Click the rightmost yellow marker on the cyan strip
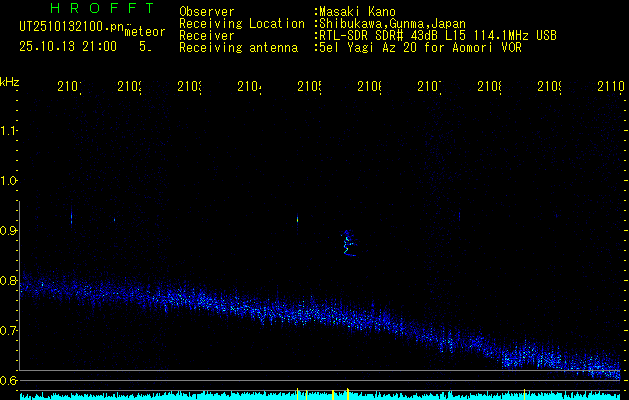The image size is (629, 400). click(x=524, y=394)
